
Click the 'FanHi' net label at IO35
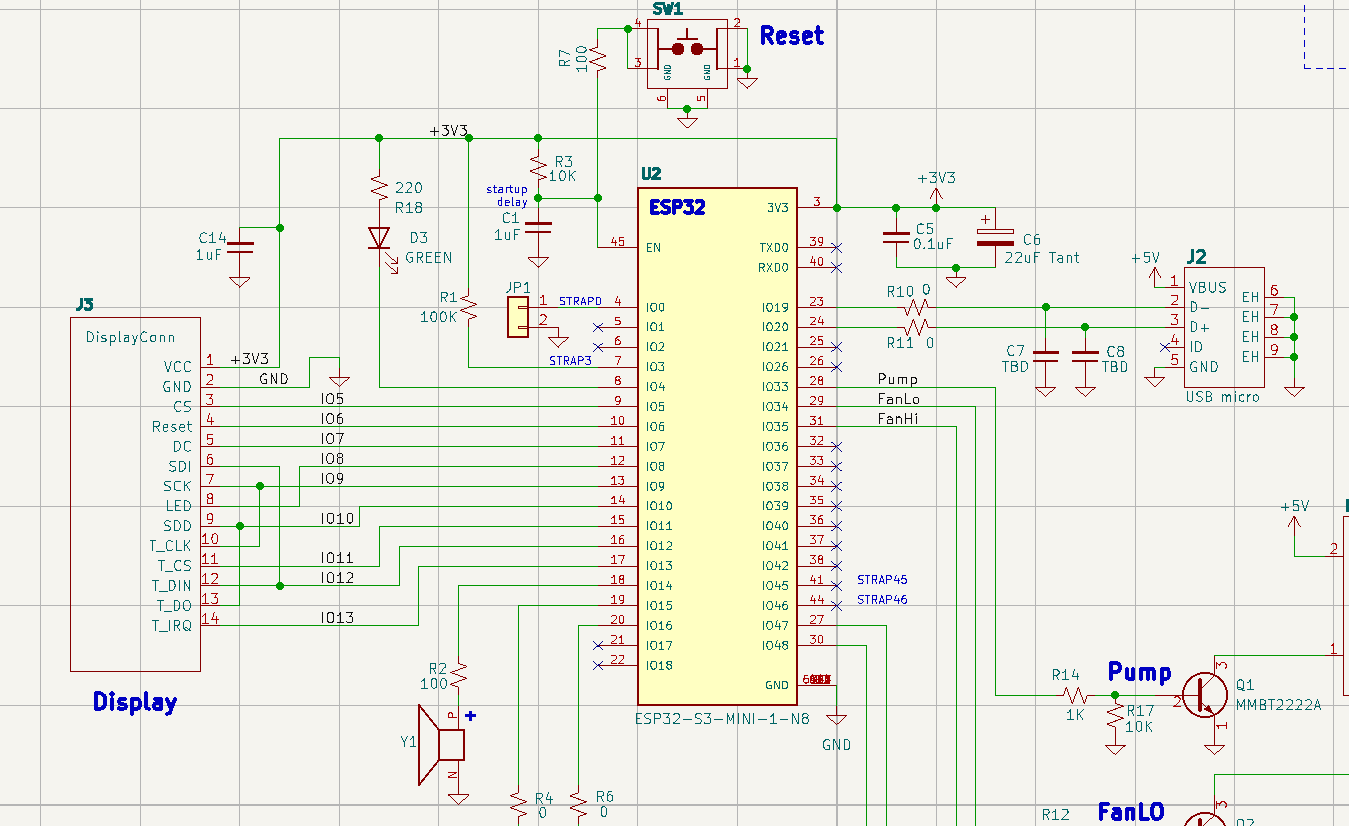tap(898, 420)
